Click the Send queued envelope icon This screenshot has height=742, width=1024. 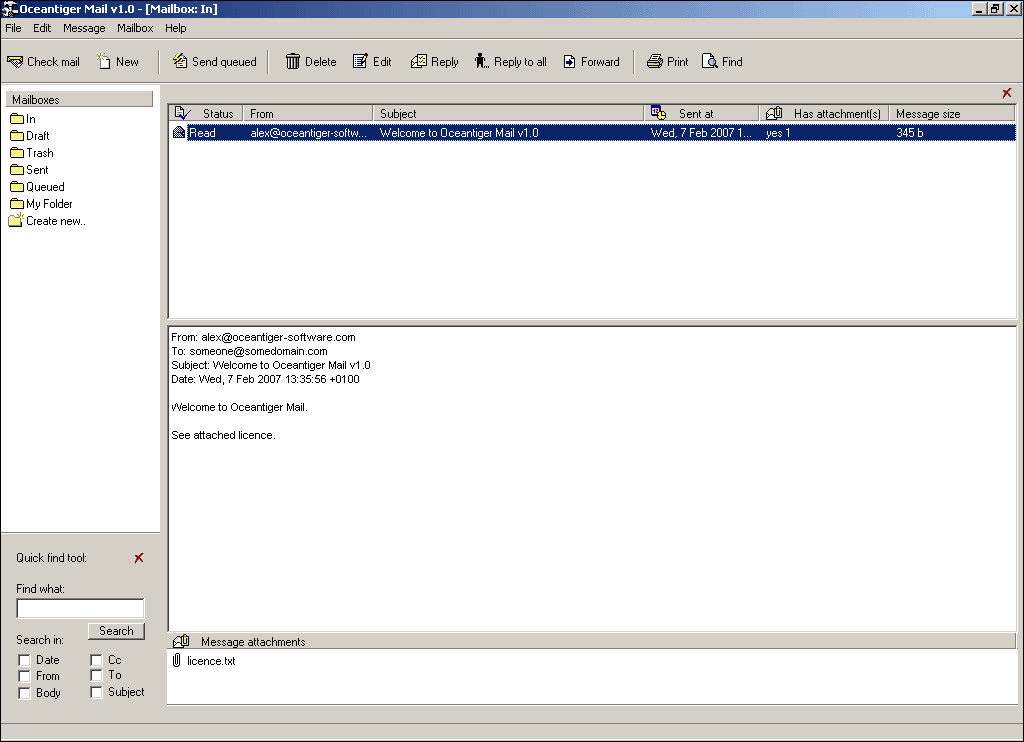click(x=180, y=61)
